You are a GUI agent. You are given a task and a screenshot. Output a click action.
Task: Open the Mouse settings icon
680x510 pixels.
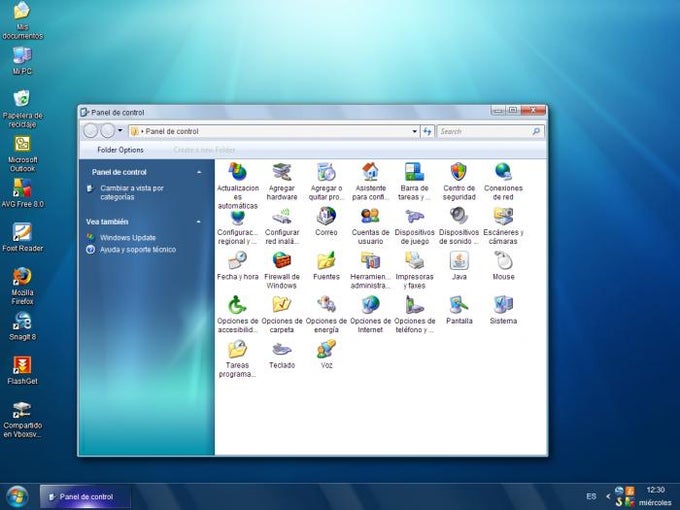503,261
